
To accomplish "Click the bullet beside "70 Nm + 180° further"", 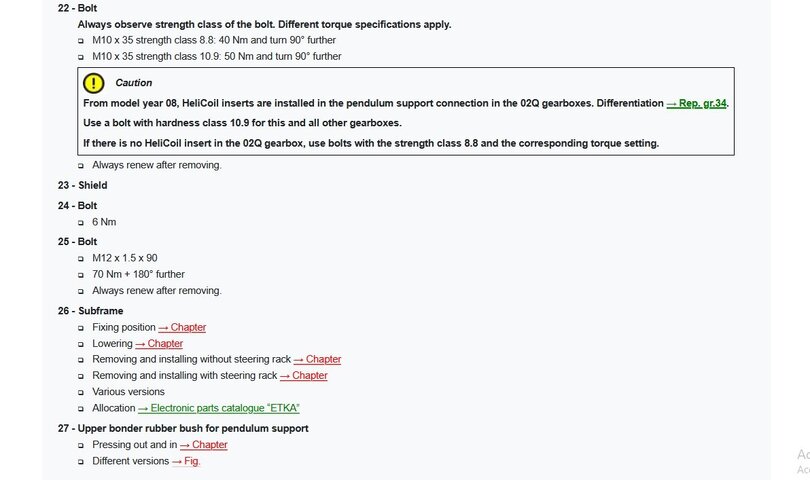I will click(81, 274).
